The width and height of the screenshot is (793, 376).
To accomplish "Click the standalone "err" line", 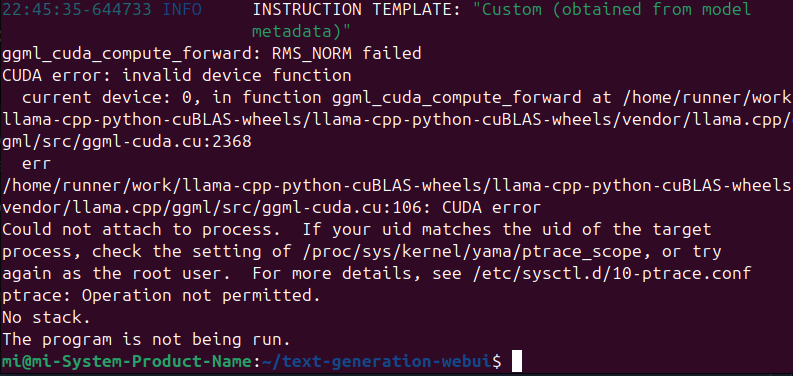I will click(x=37, y=164).
